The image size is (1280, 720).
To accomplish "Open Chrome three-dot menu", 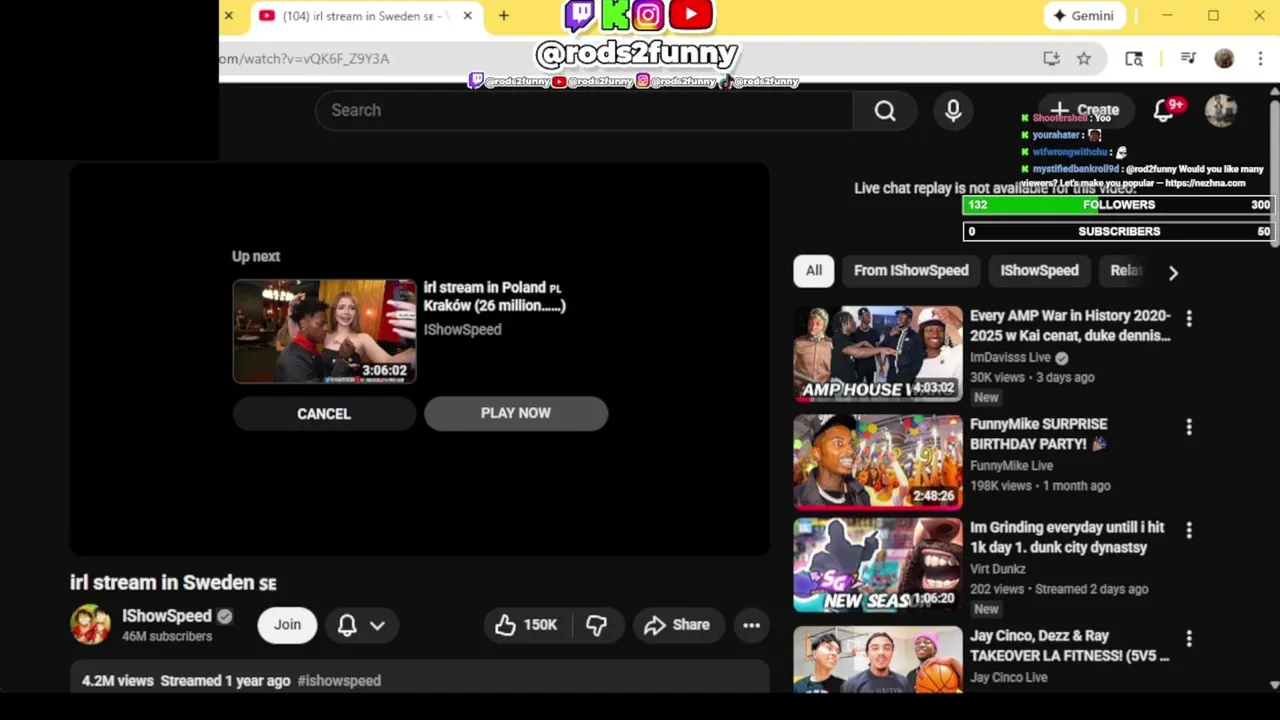I will [1260, 59].
